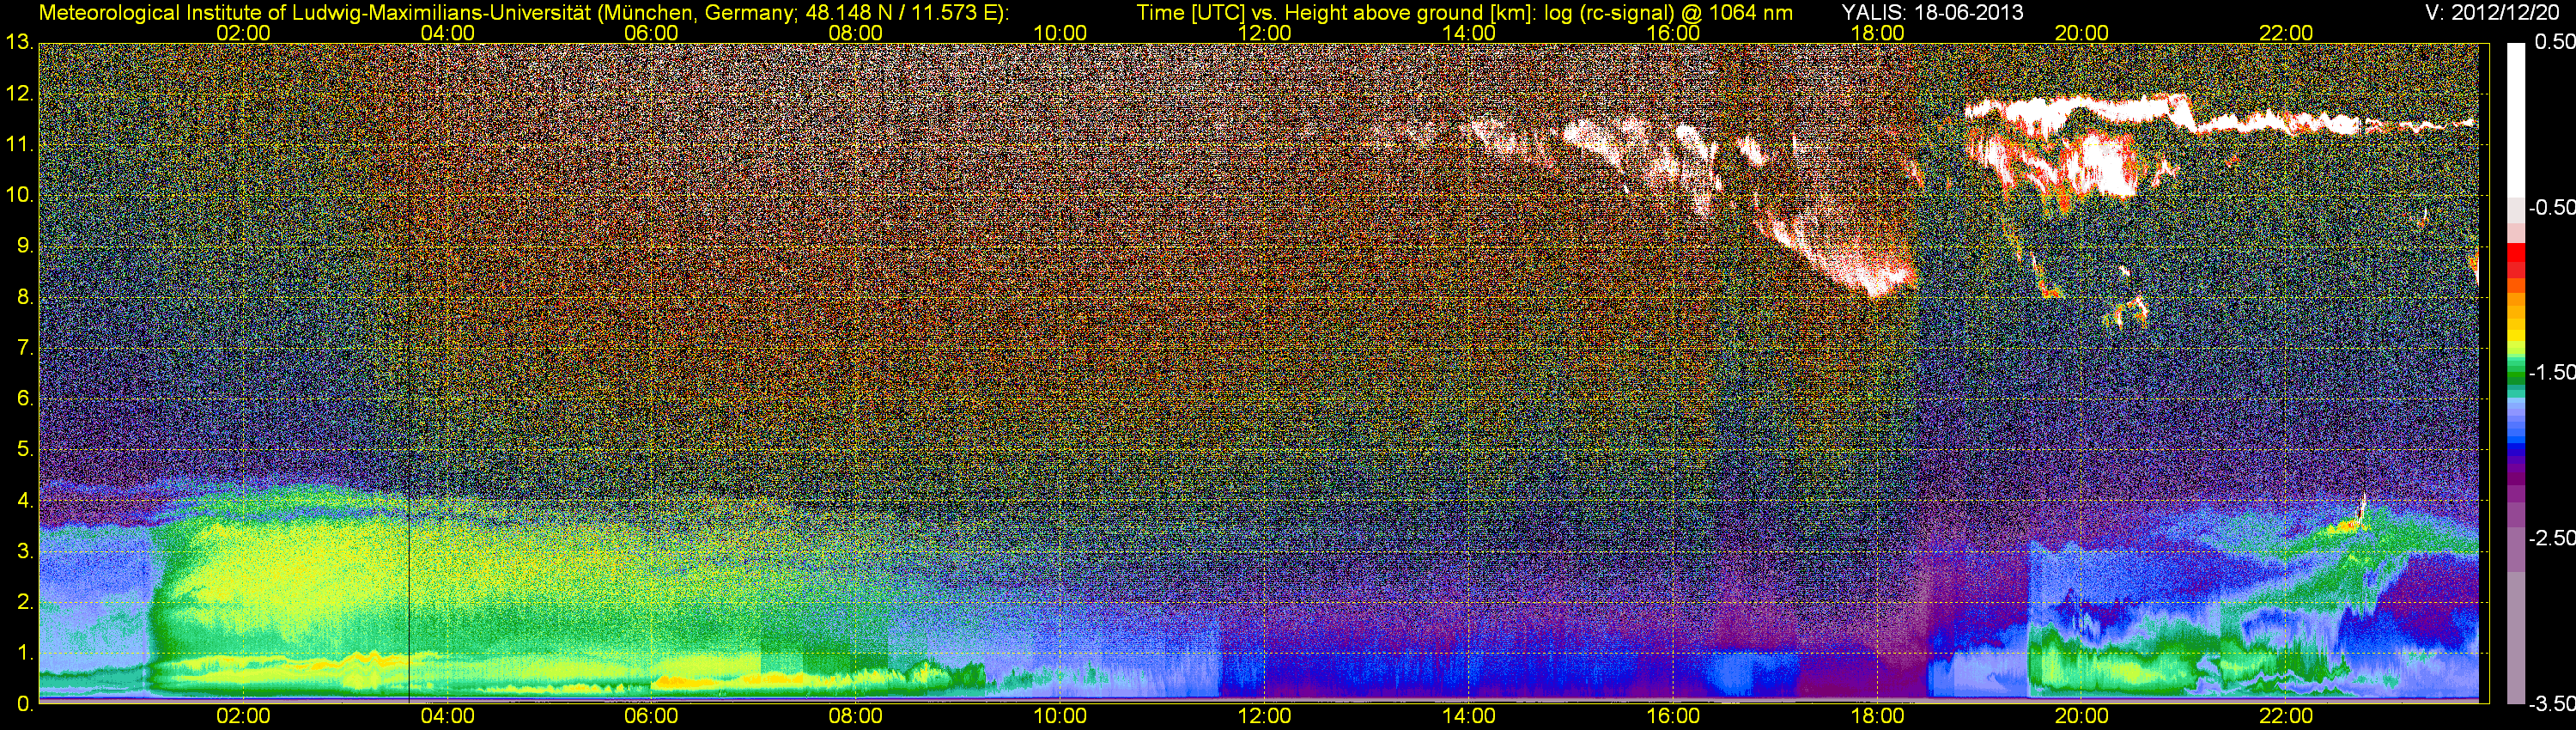Click the 12:00 label on the upper time axis
The width and height of the screenshot is (2576, 730).
click(1264, 33)
